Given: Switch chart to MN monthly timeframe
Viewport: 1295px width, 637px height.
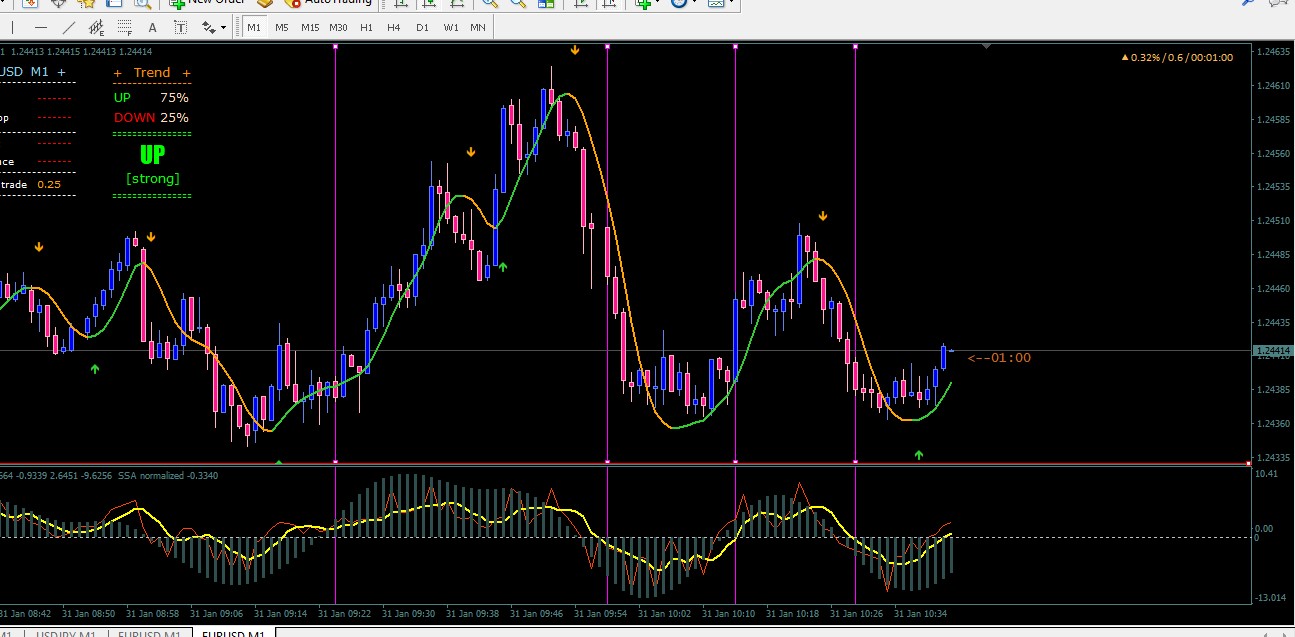Looking at the screenshot, I should coord(478,27).
